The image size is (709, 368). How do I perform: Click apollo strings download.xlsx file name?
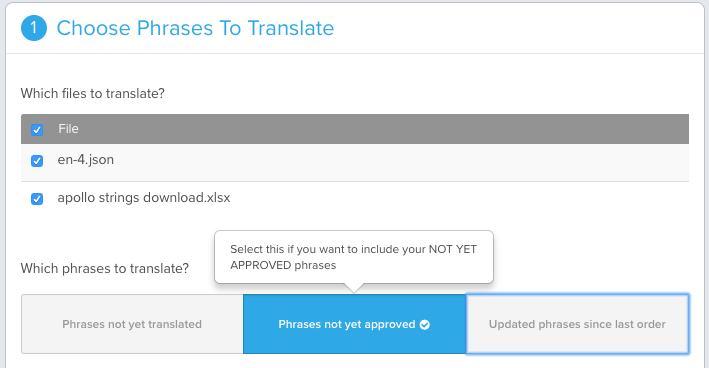coord(144,198)
